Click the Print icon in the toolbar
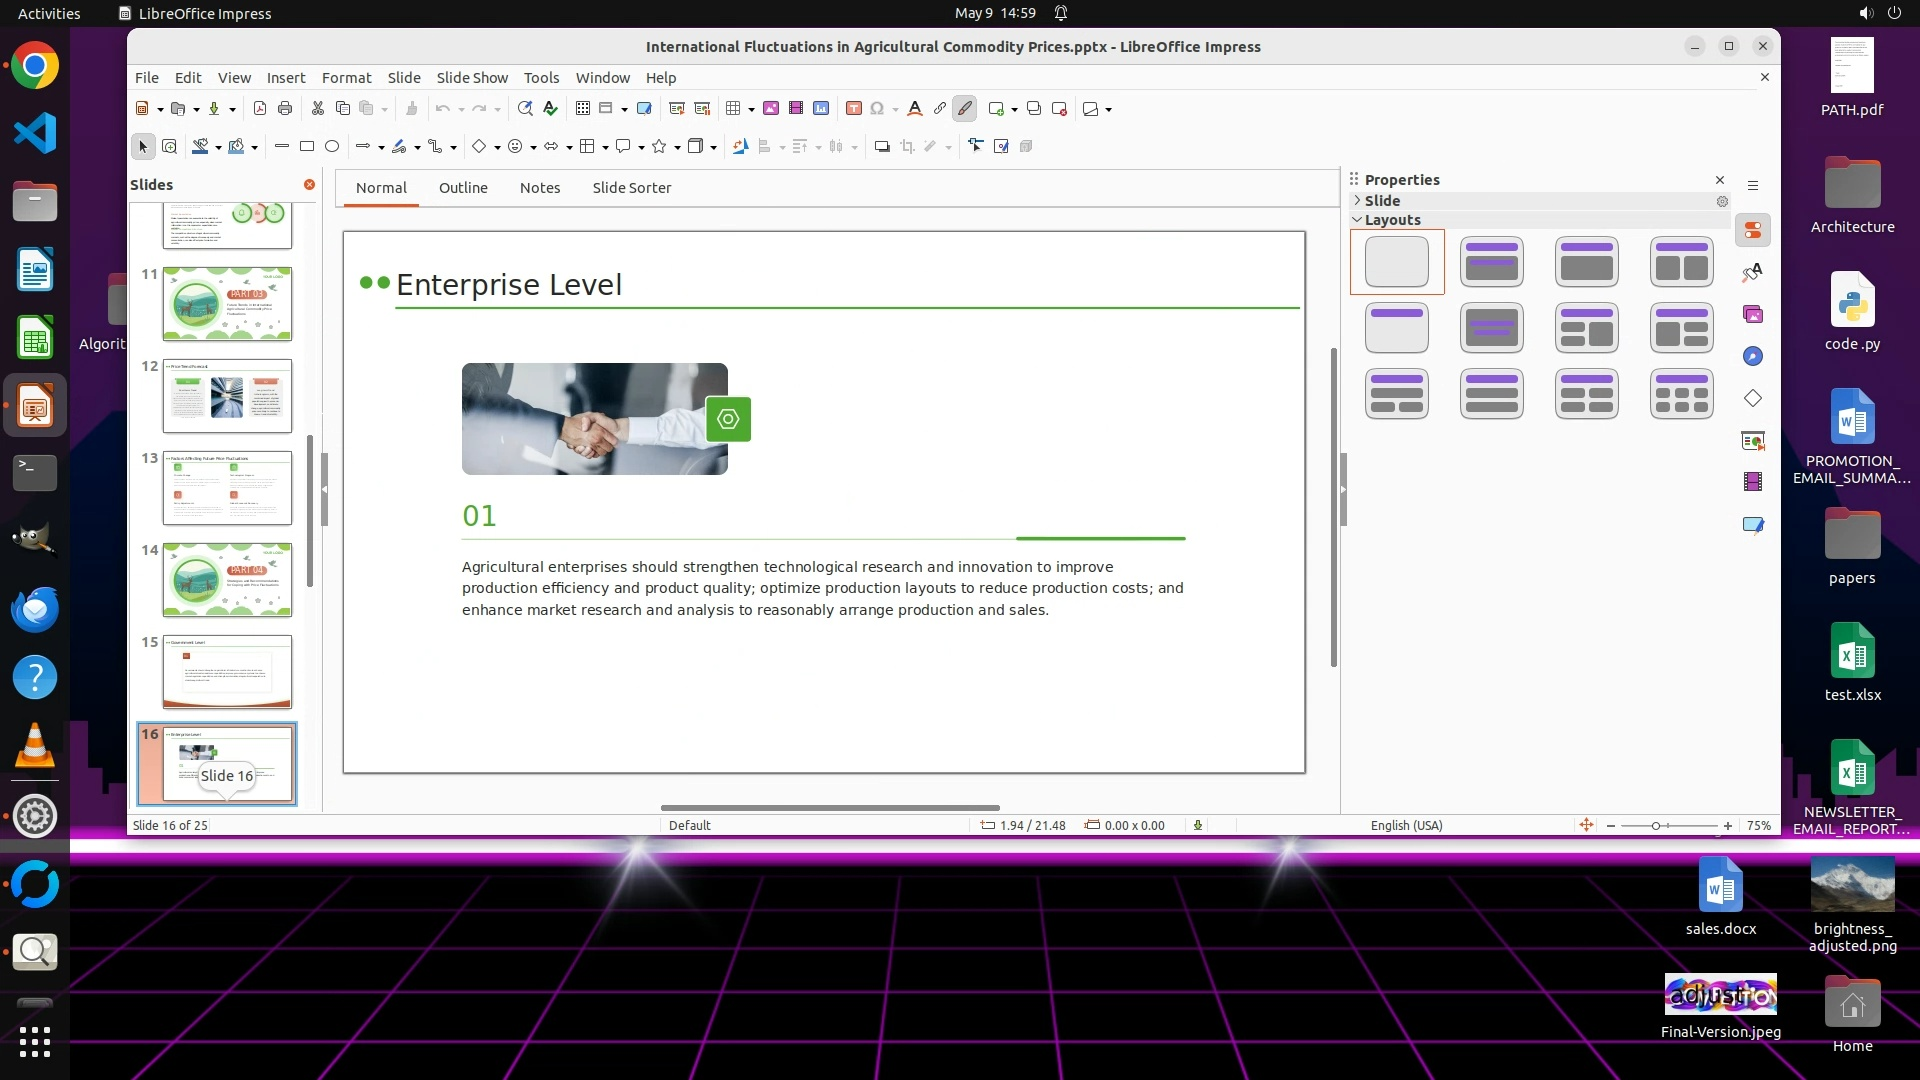This screenshot has width=1920, height=1080. tap(285, 109)
